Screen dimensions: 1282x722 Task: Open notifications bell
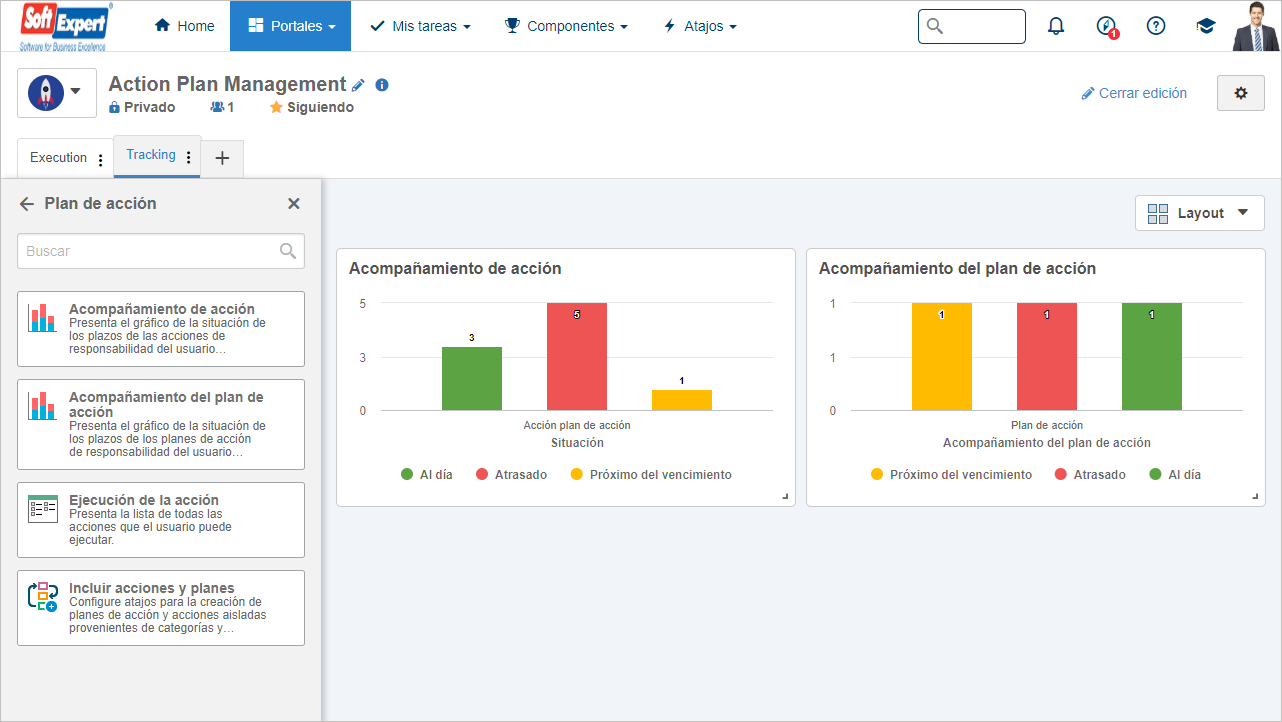click(1056, 26)
